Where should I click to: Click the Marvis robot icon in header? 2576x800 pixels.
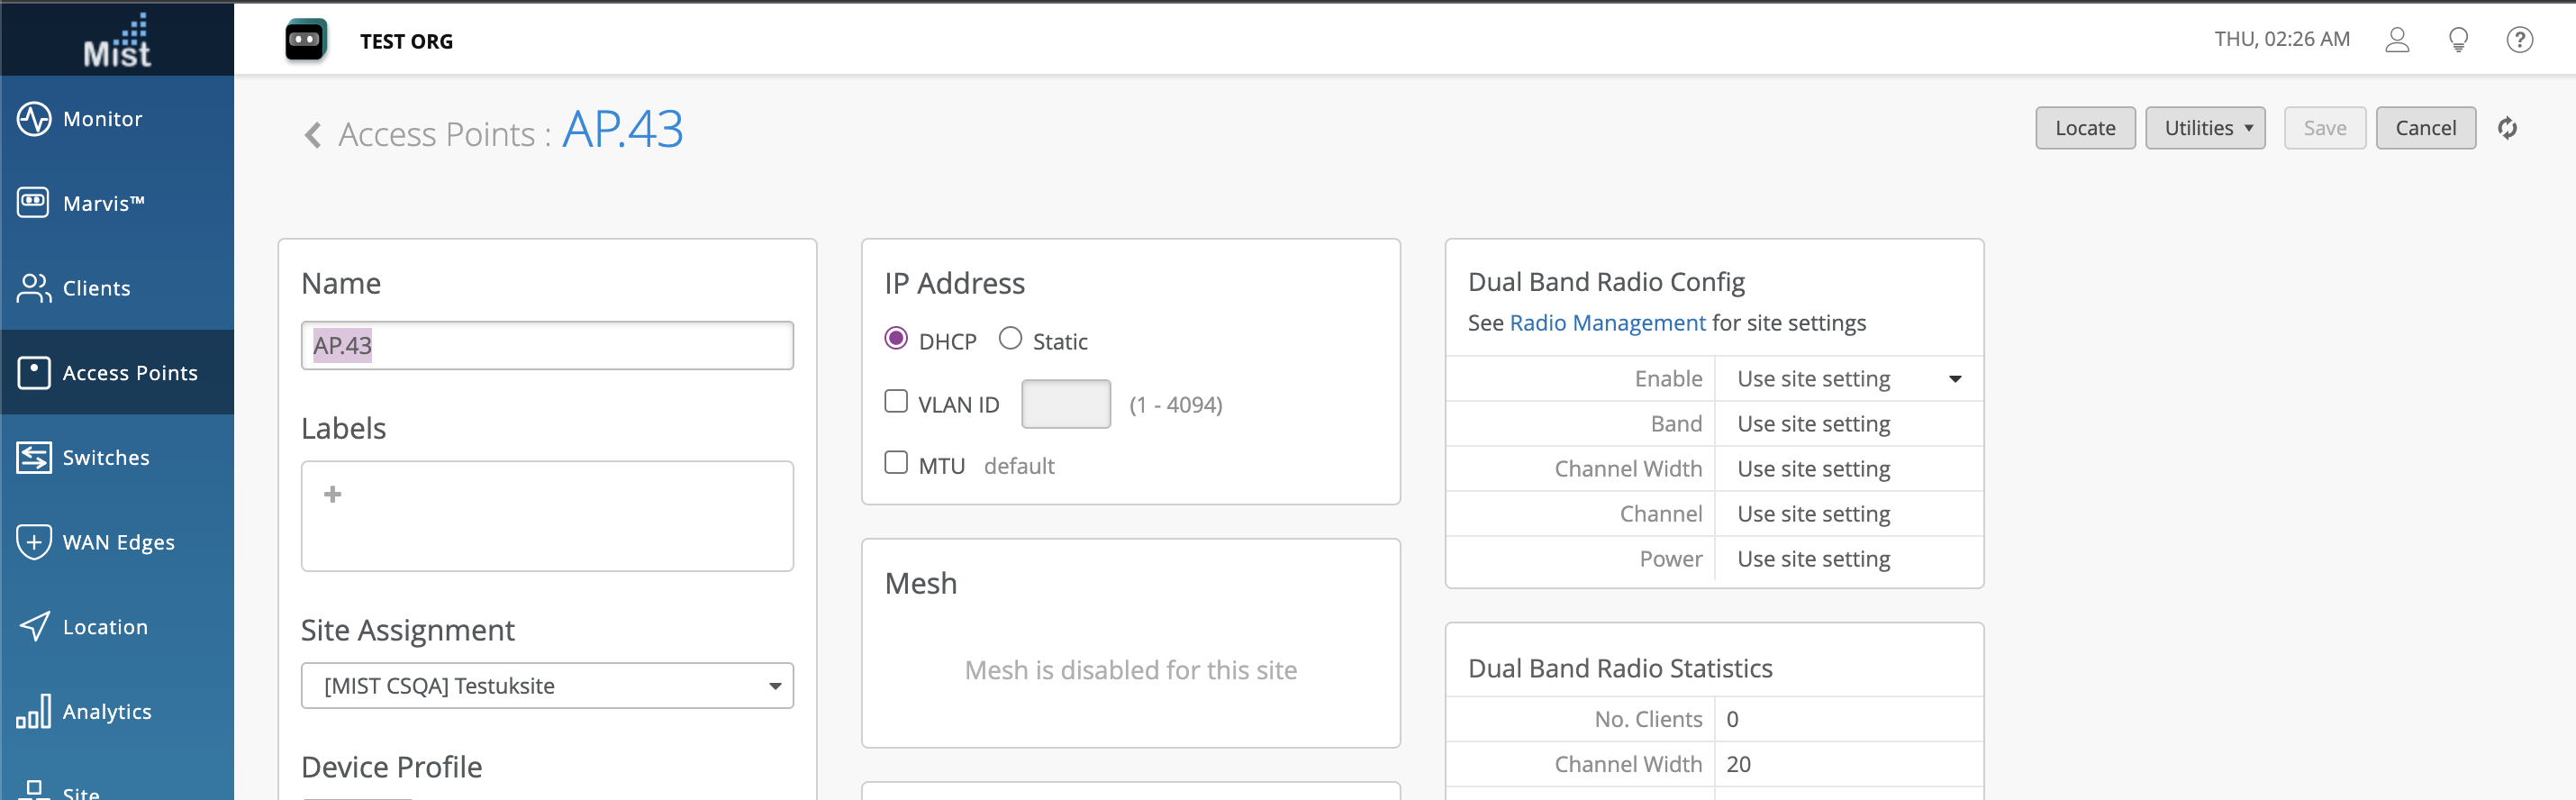305,40
